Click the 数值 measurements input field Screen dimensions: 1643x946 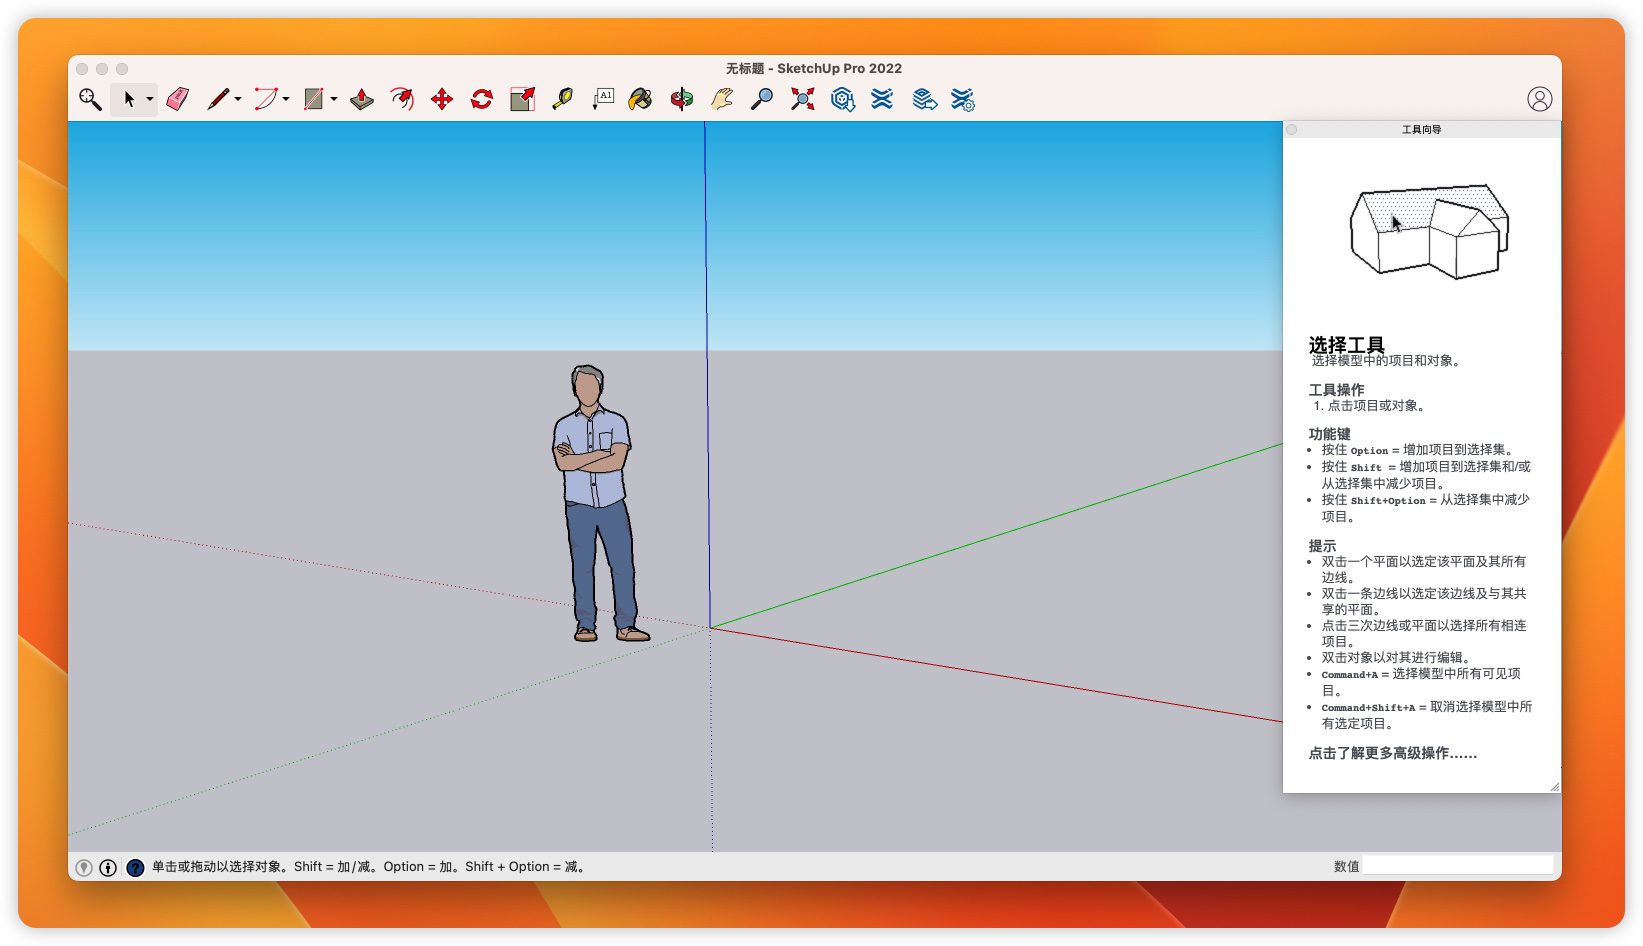click(1457, 866)
